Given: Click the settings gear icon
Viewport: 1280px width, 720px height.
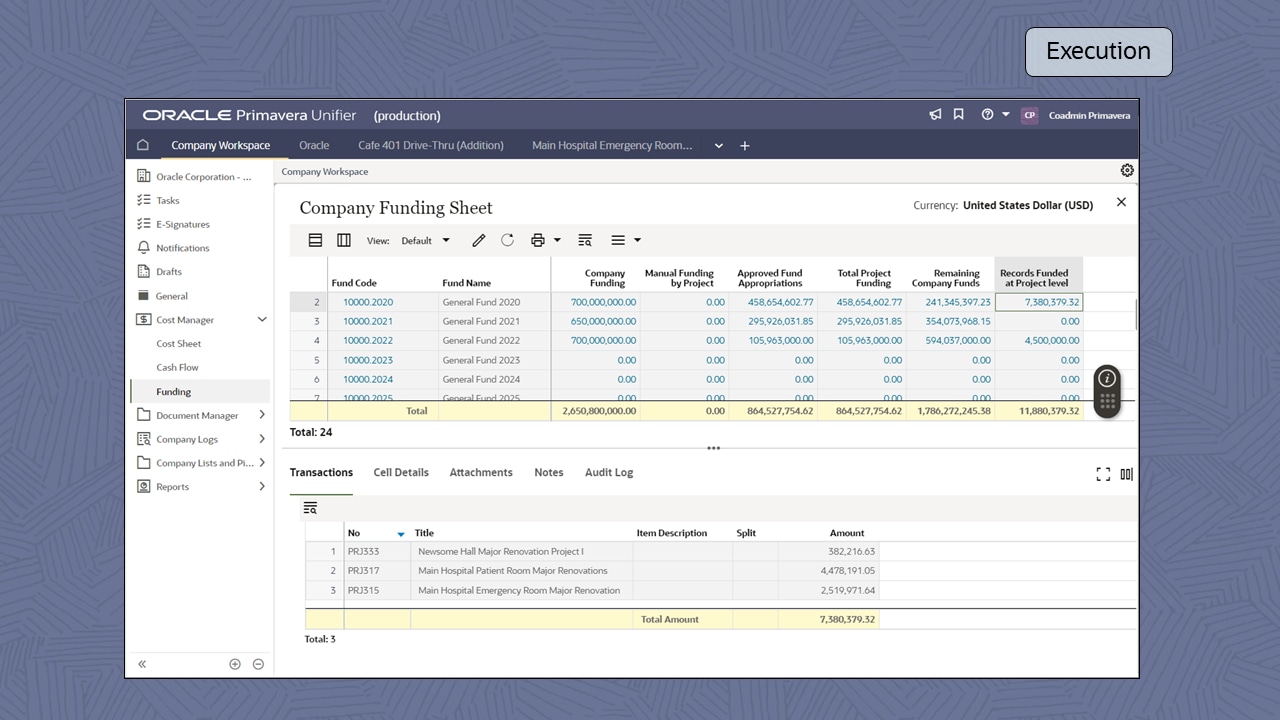Looking at the screenshot, I should click(x=1127, y=171).
